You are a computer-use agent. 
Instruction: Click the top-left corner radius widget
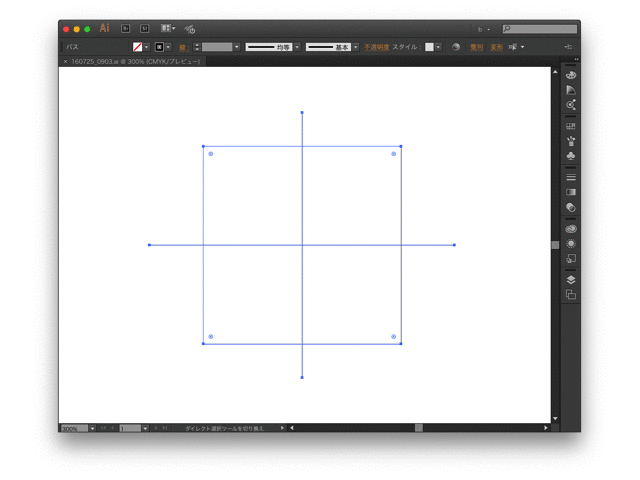coord(211,154)
